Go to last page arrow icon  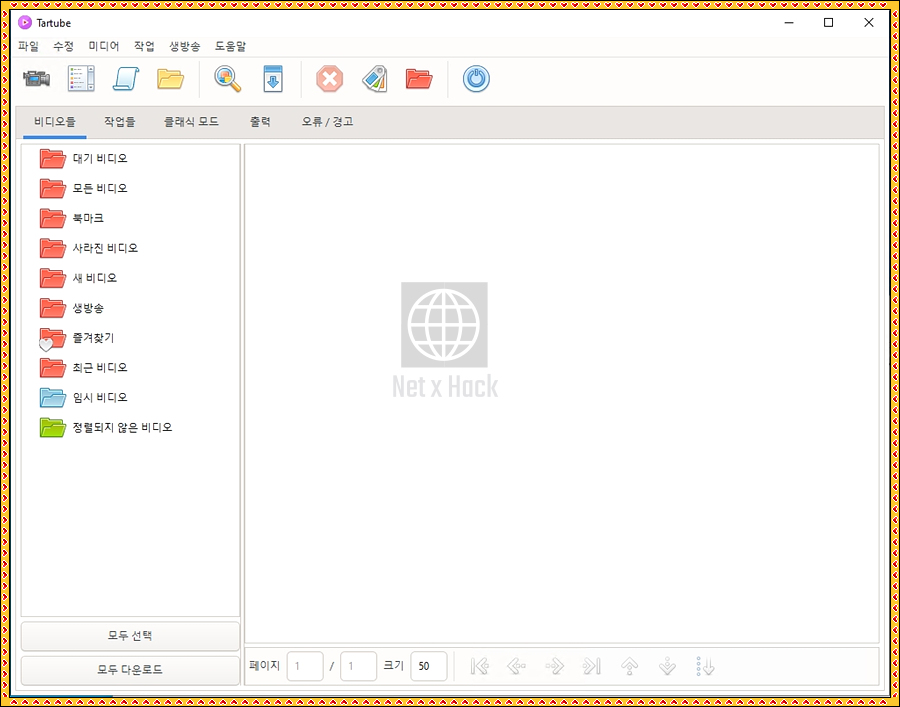click(592, 666)
